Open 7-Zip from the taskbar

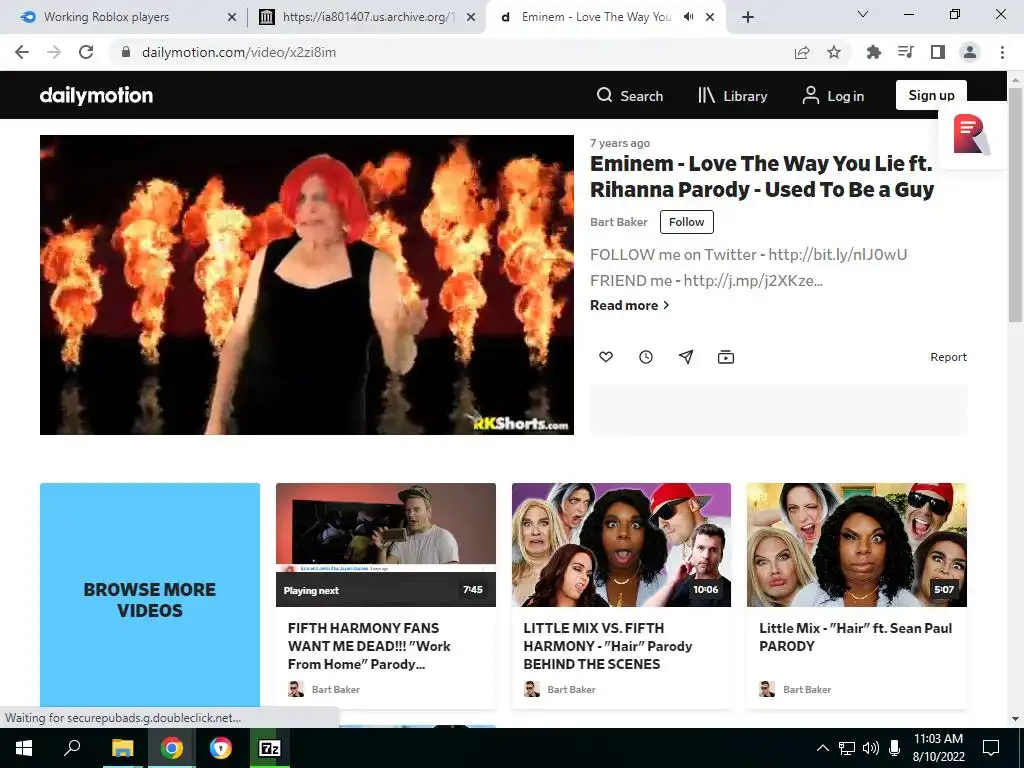click(x=269, y=748)
